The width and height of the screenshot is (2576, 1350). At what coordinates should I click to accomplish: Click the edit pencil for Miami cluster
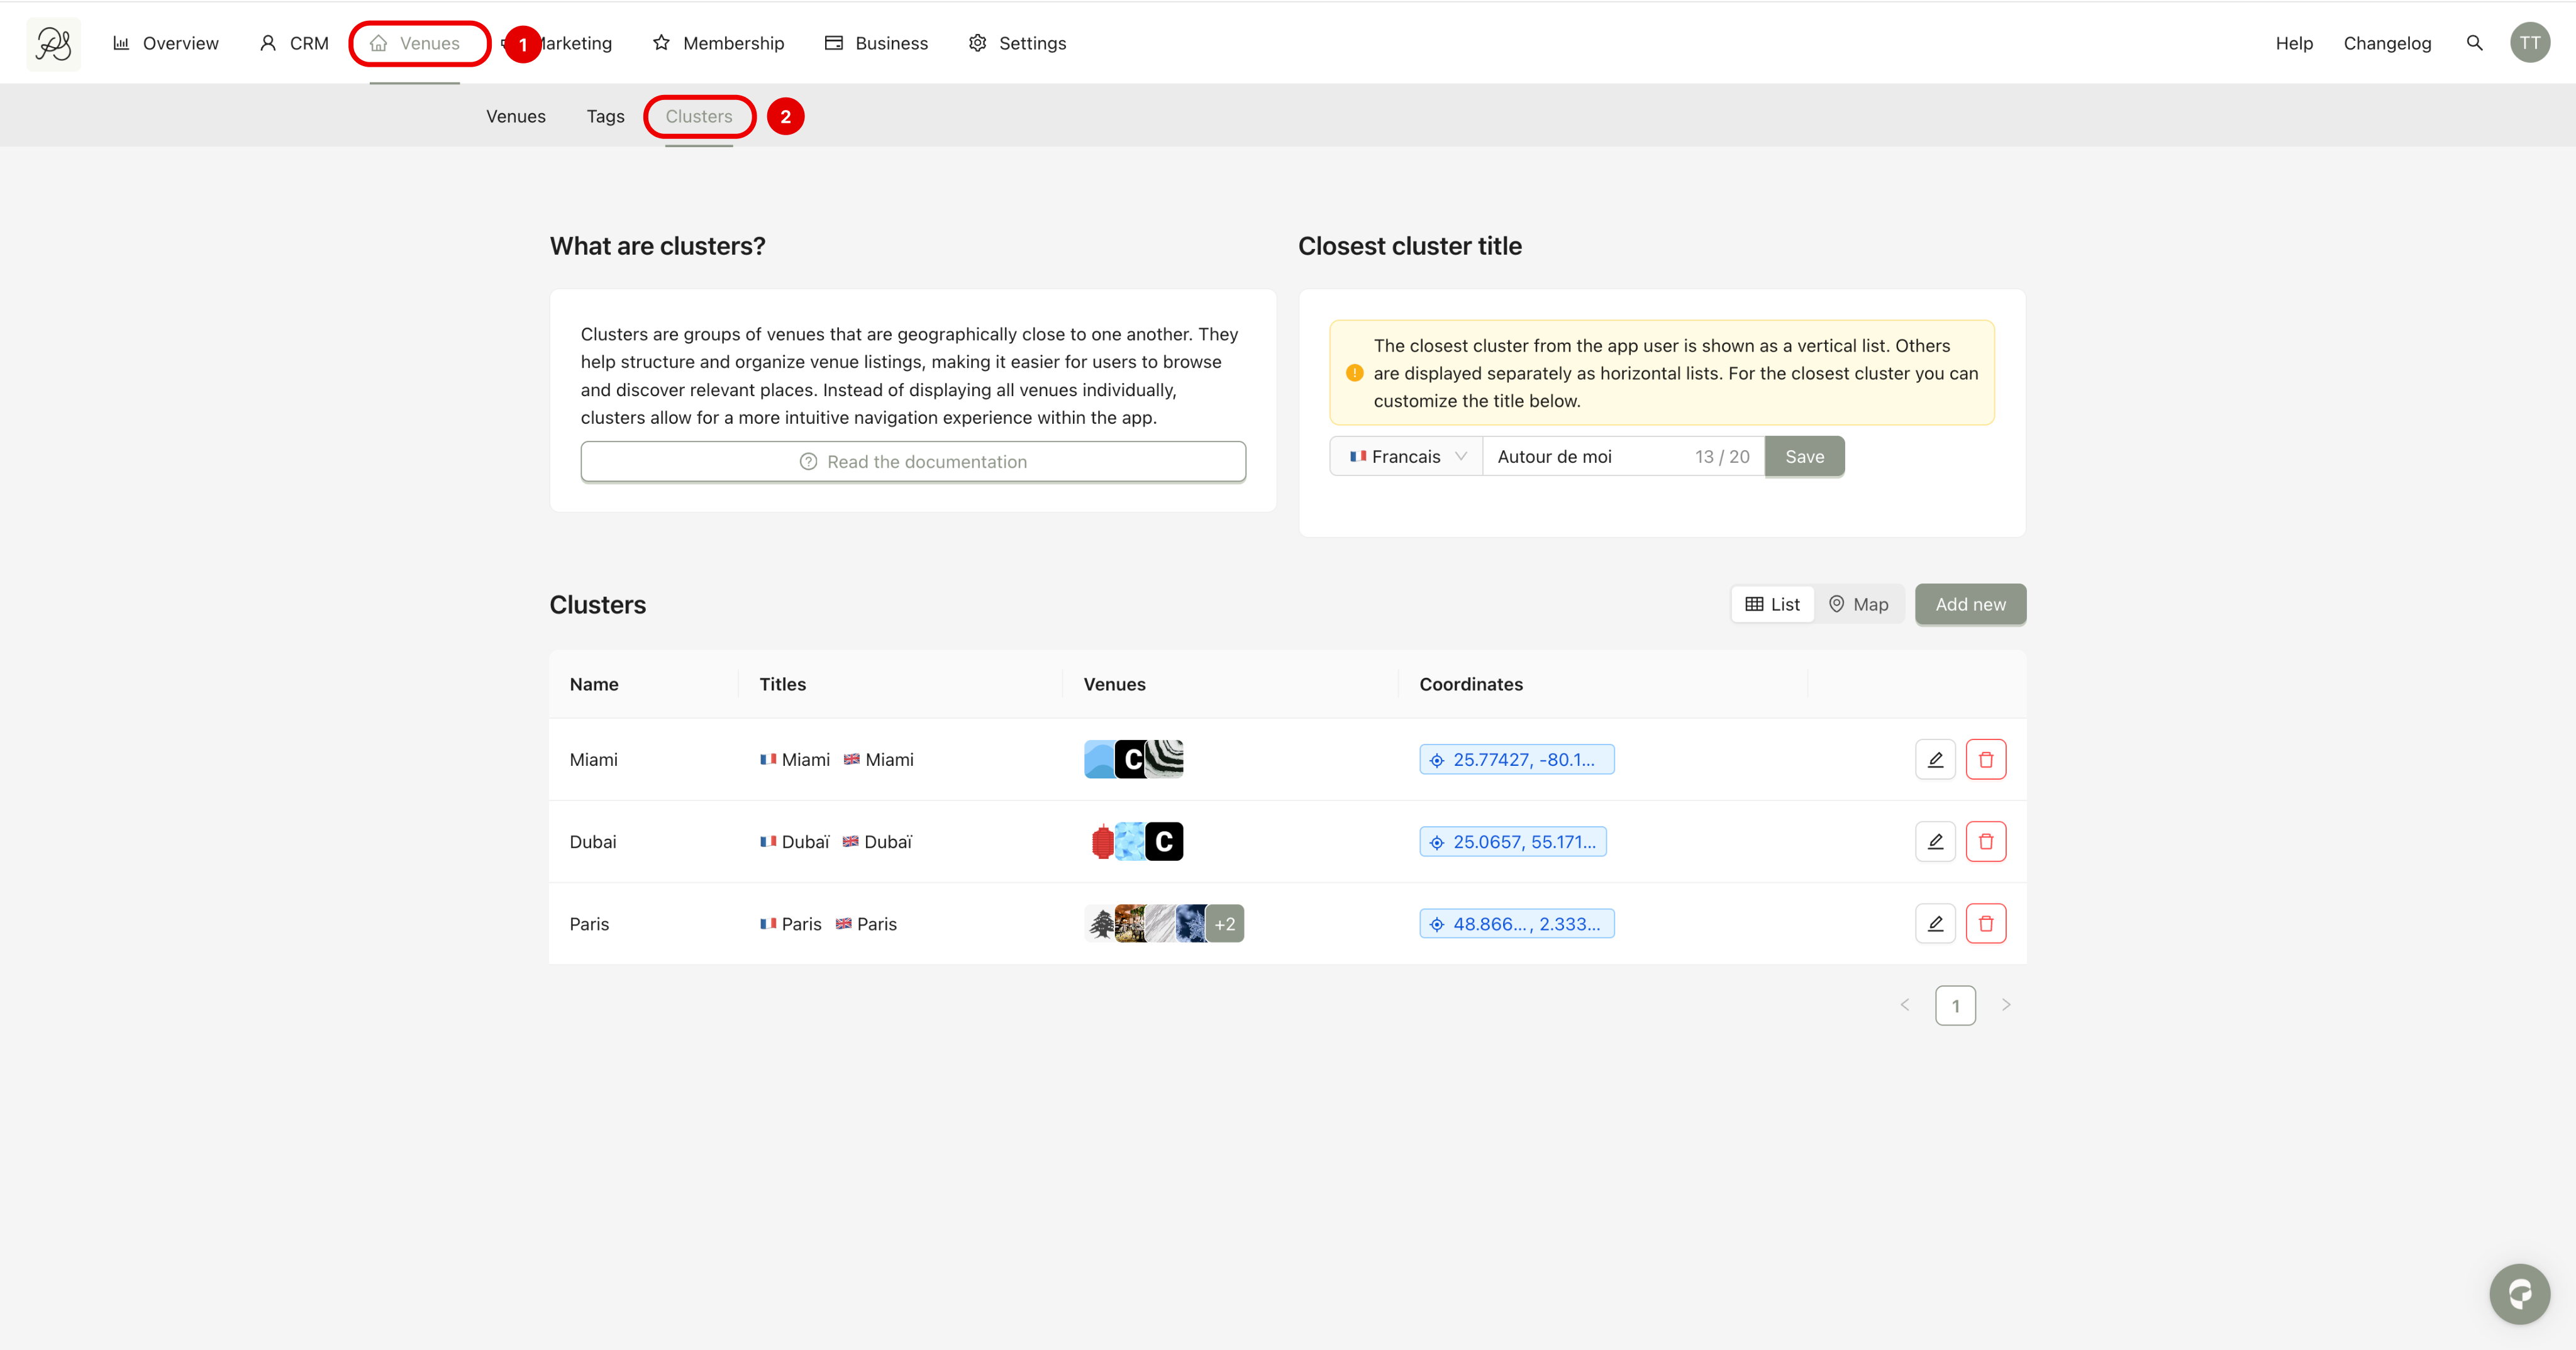[1935, 759]
